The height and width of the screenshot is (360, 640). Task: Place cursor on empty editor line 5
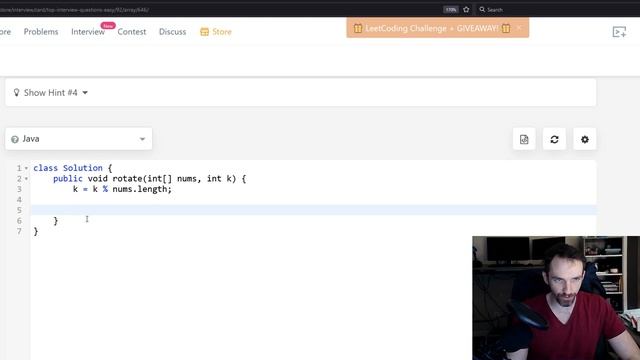[313, 210]
